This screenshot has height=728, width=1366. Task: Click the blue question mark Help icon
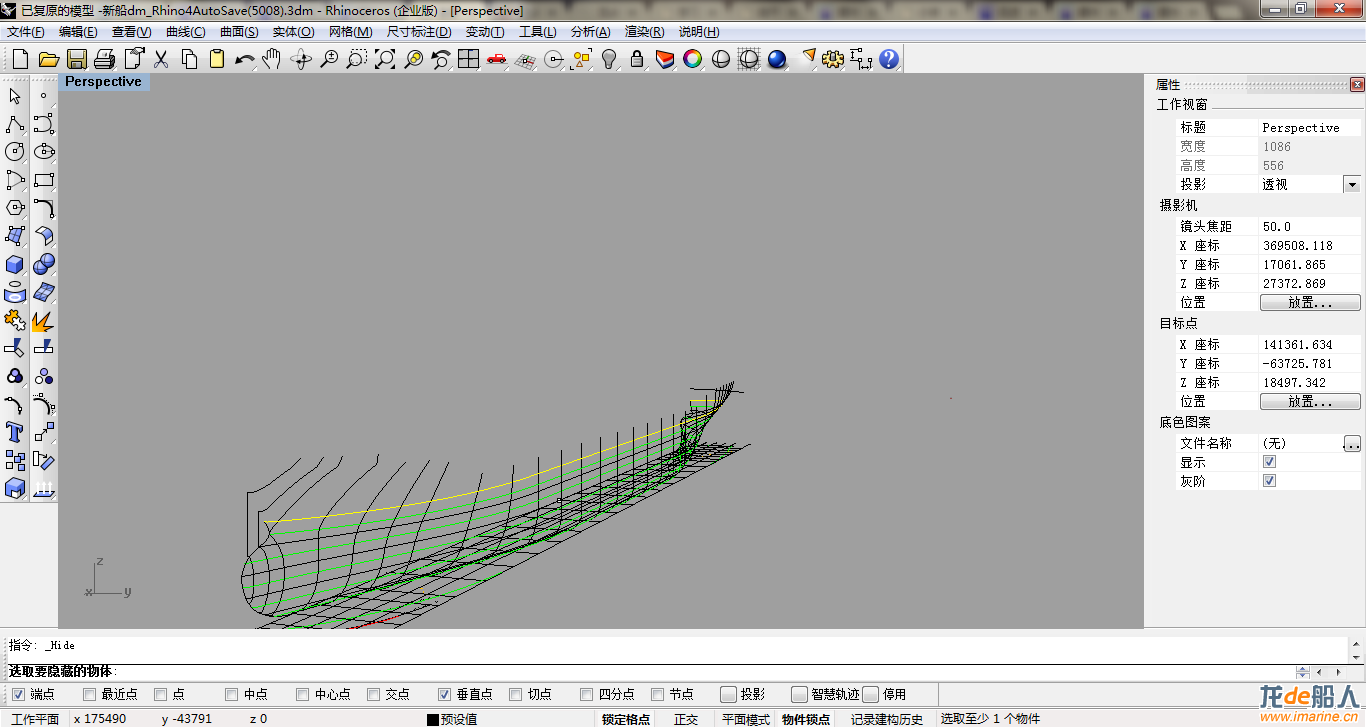point(889,59)
